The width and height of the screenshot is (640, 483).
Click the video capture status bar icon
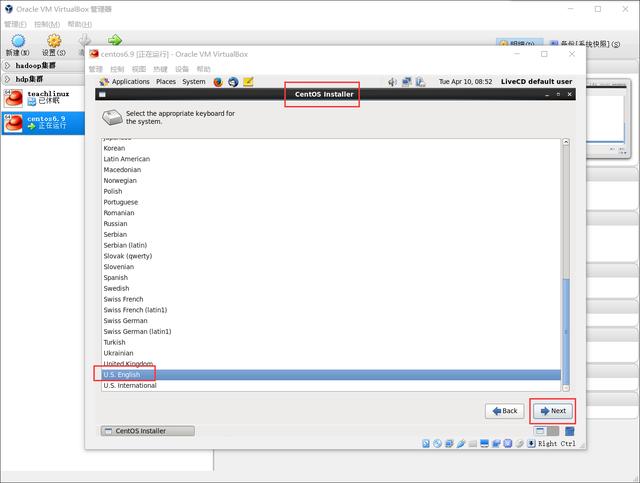tap(496, 443)
